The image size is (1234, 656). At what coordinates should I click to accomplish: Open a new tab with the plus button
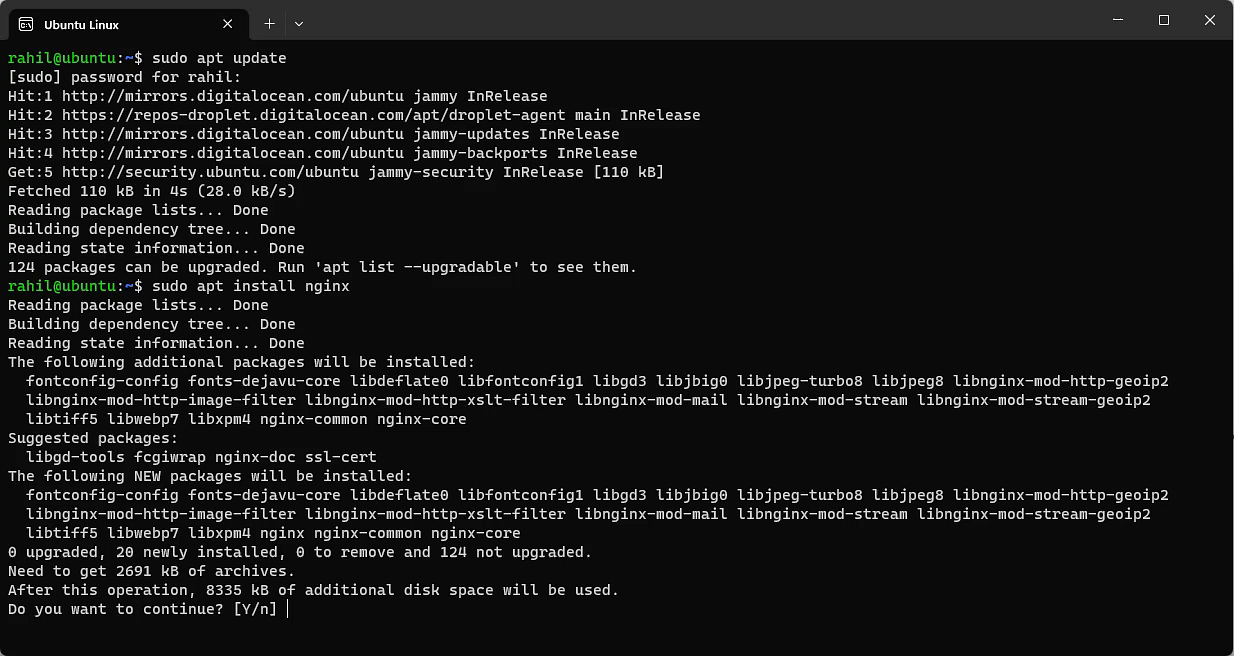coord(269,23)
